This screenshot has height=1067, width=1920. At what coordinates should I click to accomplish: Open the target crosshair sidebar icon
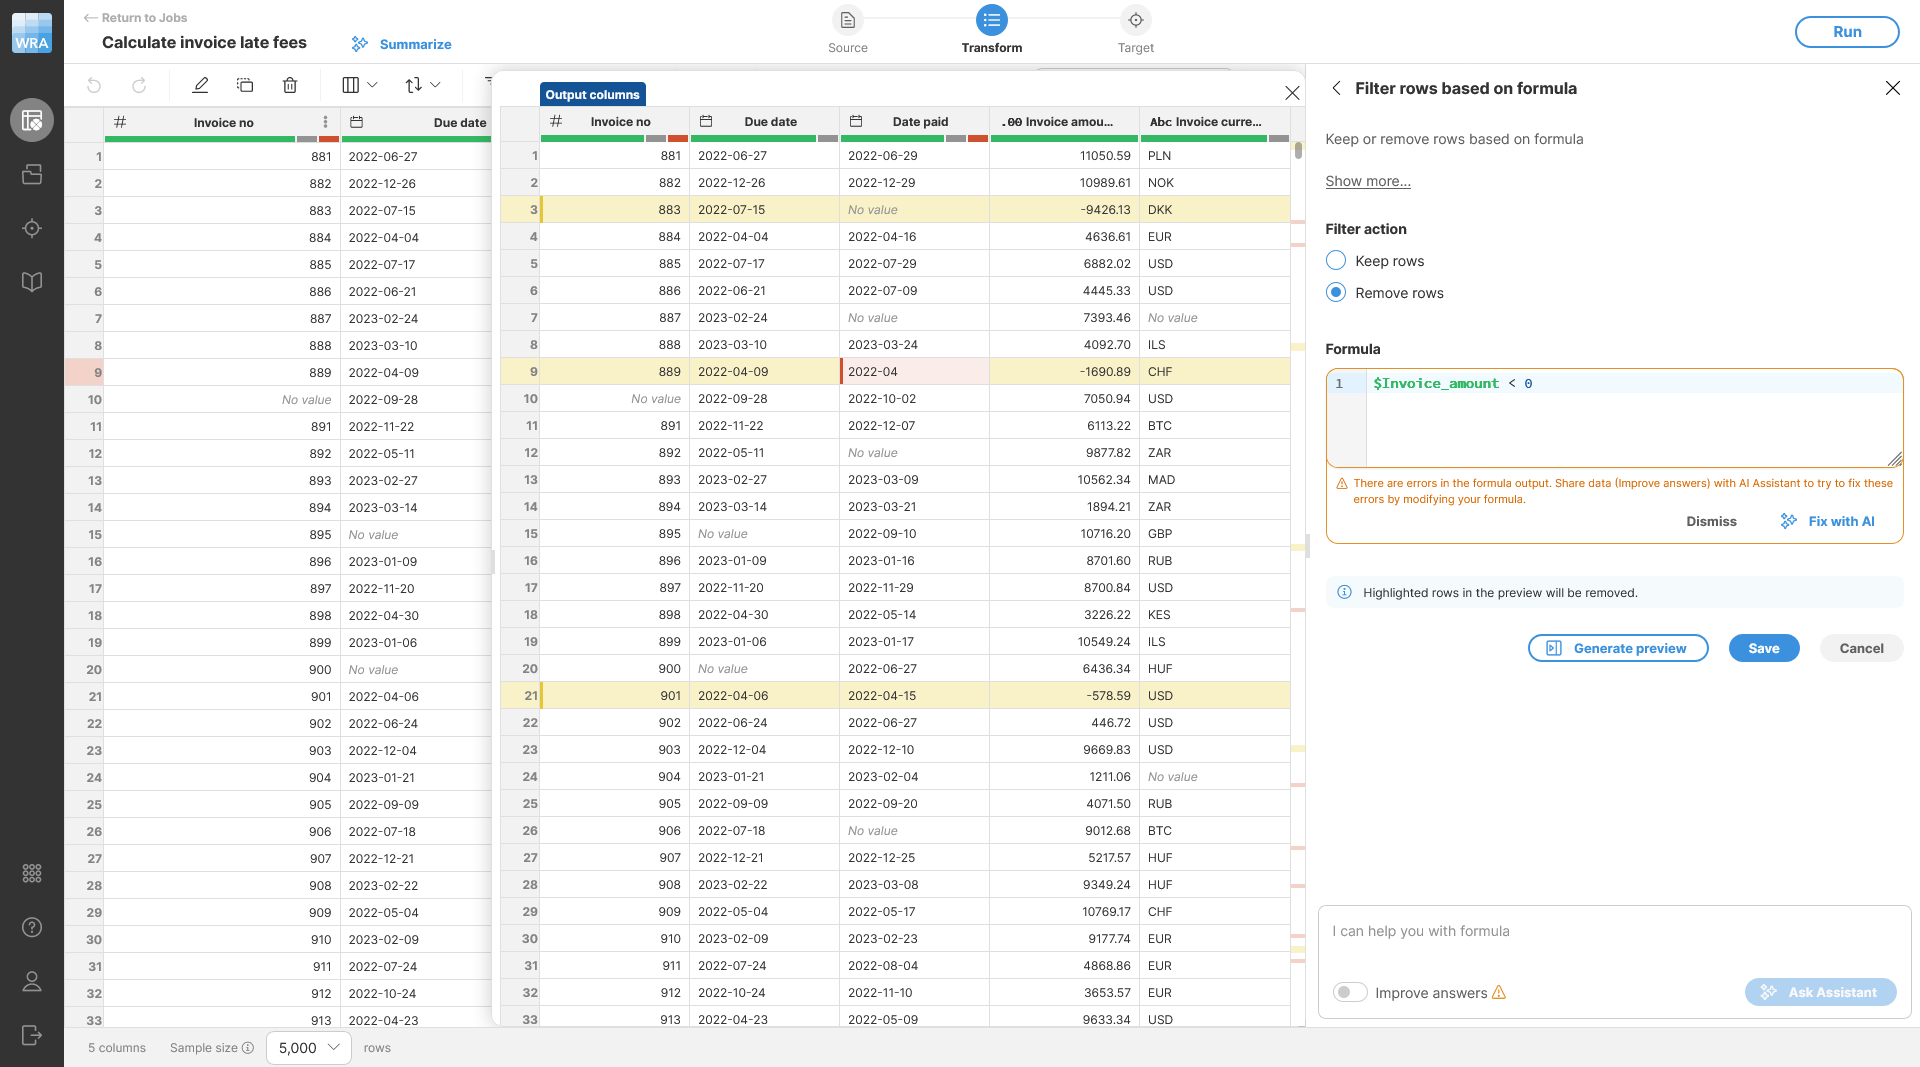point(32,228)
